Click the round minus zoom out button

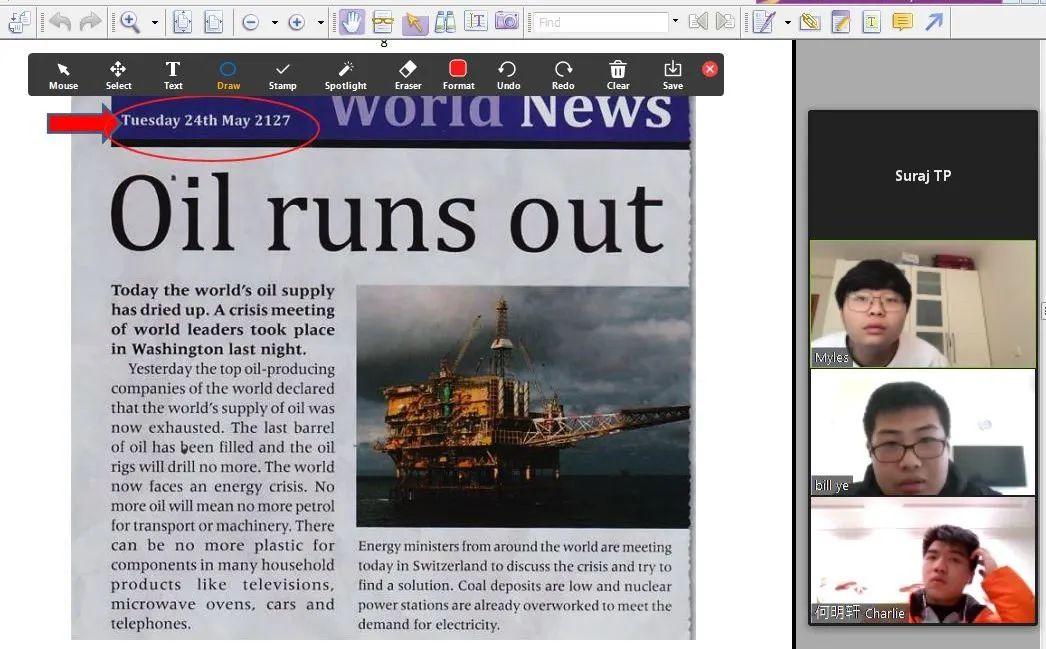pos(251,22)
